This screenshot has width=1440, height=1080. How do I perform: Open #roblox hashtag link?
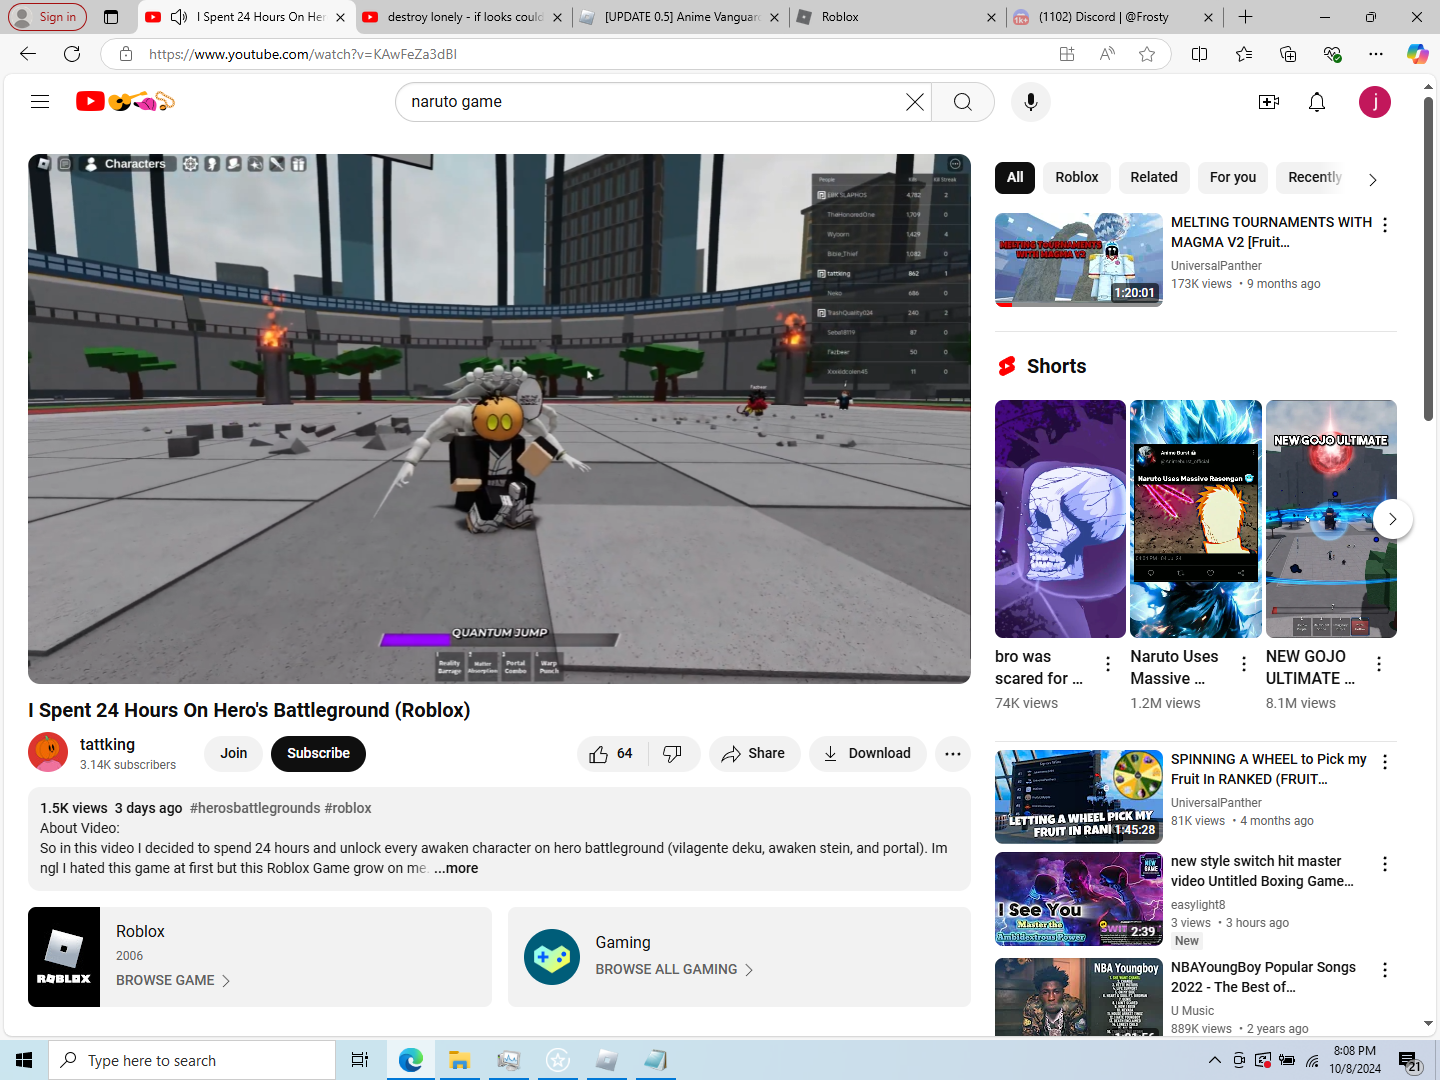pyautogui.click(x=348, y=808)
